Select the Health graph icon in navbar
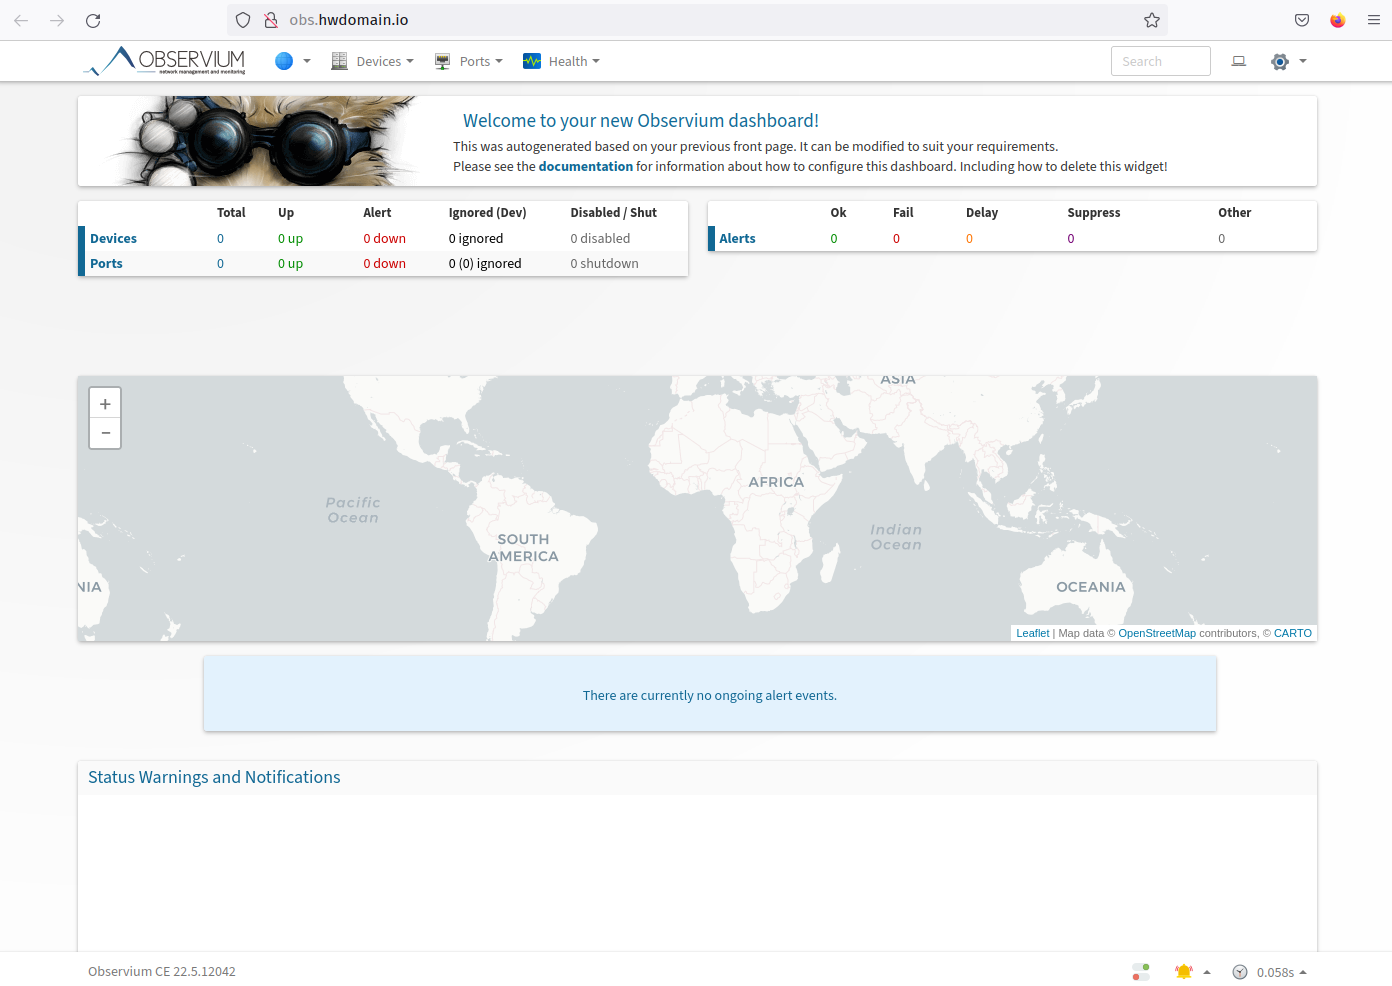This screenshot has width=1392, height=986. (531, 61)
